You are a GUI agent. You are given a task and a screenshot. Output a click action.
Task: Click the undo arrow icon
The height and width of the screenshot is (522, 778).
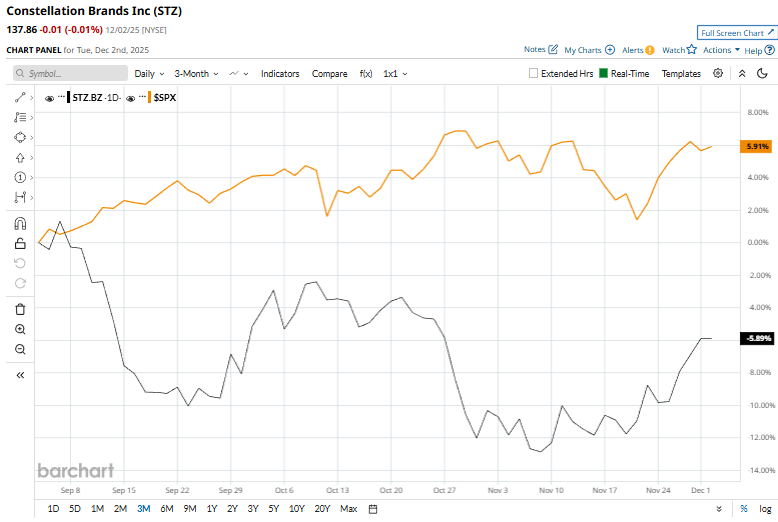coord(20,263)
